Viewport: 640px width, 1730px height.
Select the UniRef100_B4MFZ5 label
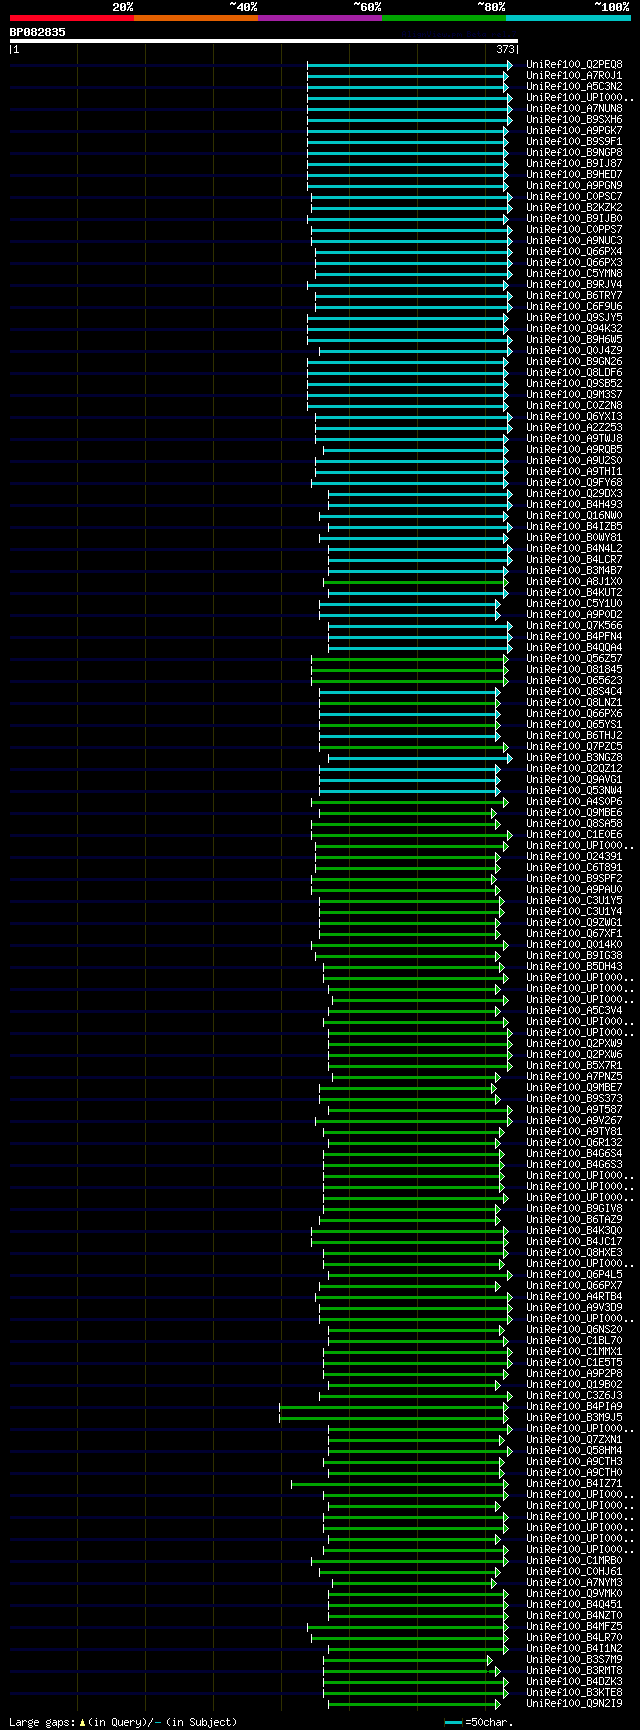574,1627
